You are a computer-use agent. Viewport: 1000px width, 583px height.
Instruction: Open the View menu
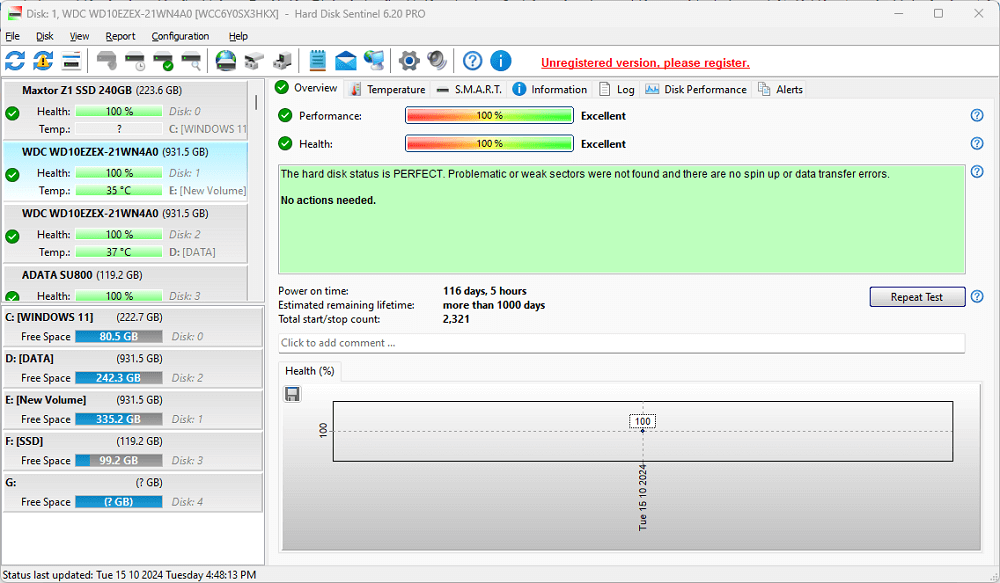pos(79,36)
